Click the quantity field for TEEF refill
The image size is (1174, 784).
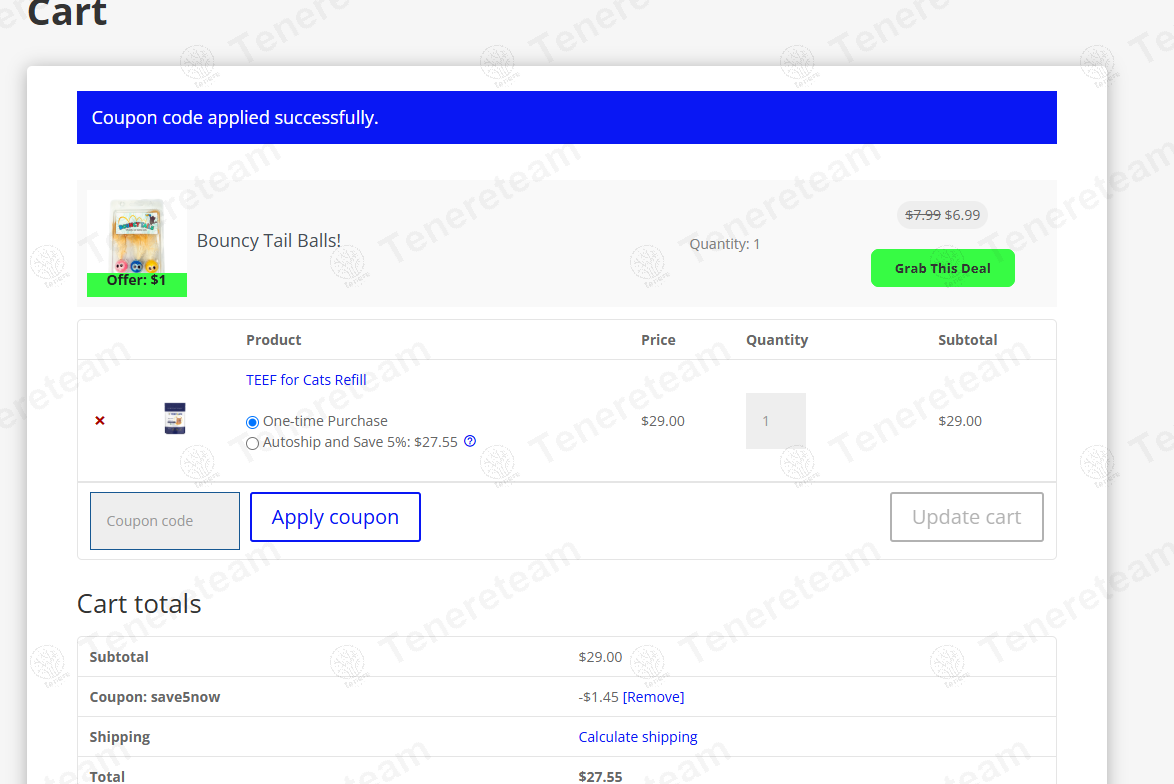tap(775, 421)
